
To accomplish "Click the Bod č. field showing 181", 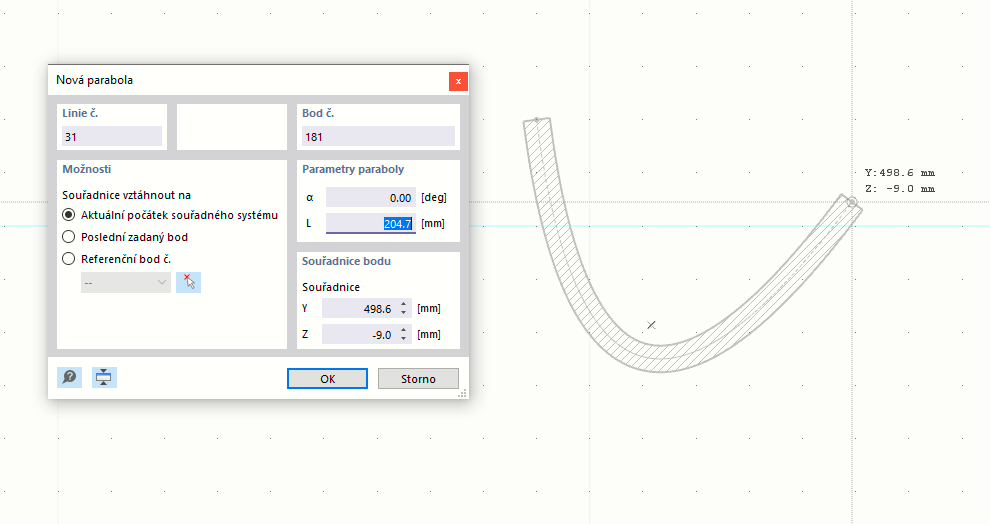I will pos(378,136).
